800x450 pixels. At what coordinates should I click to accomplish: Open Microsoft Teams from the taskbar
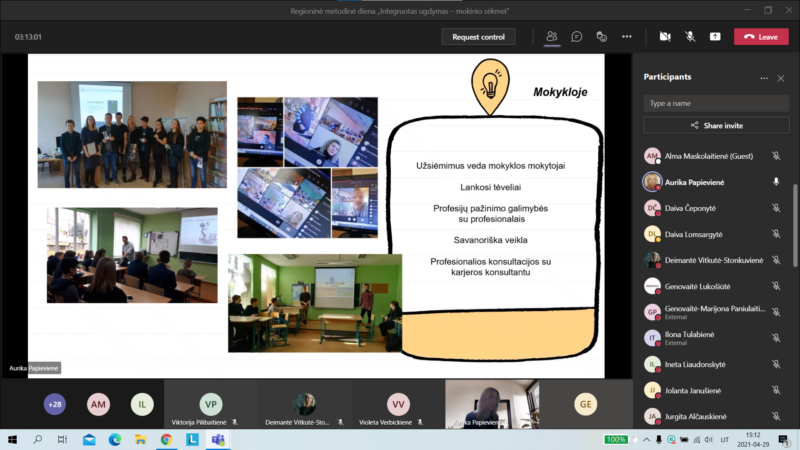click(x=218, y=439)
